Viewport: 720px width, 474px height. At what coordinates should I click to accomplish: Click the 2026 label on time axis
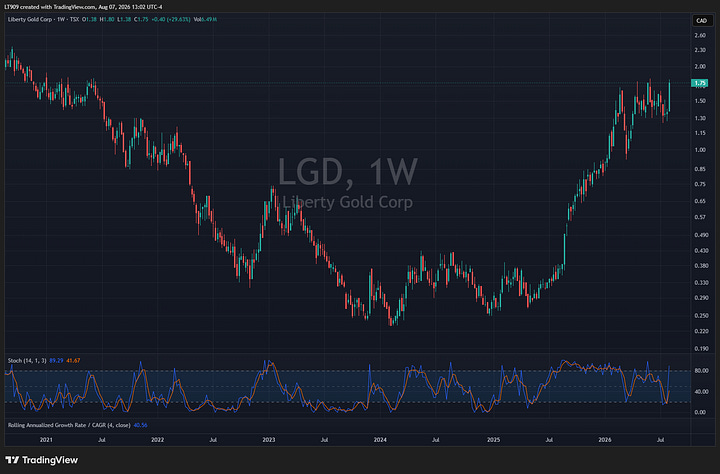[605, 440]
